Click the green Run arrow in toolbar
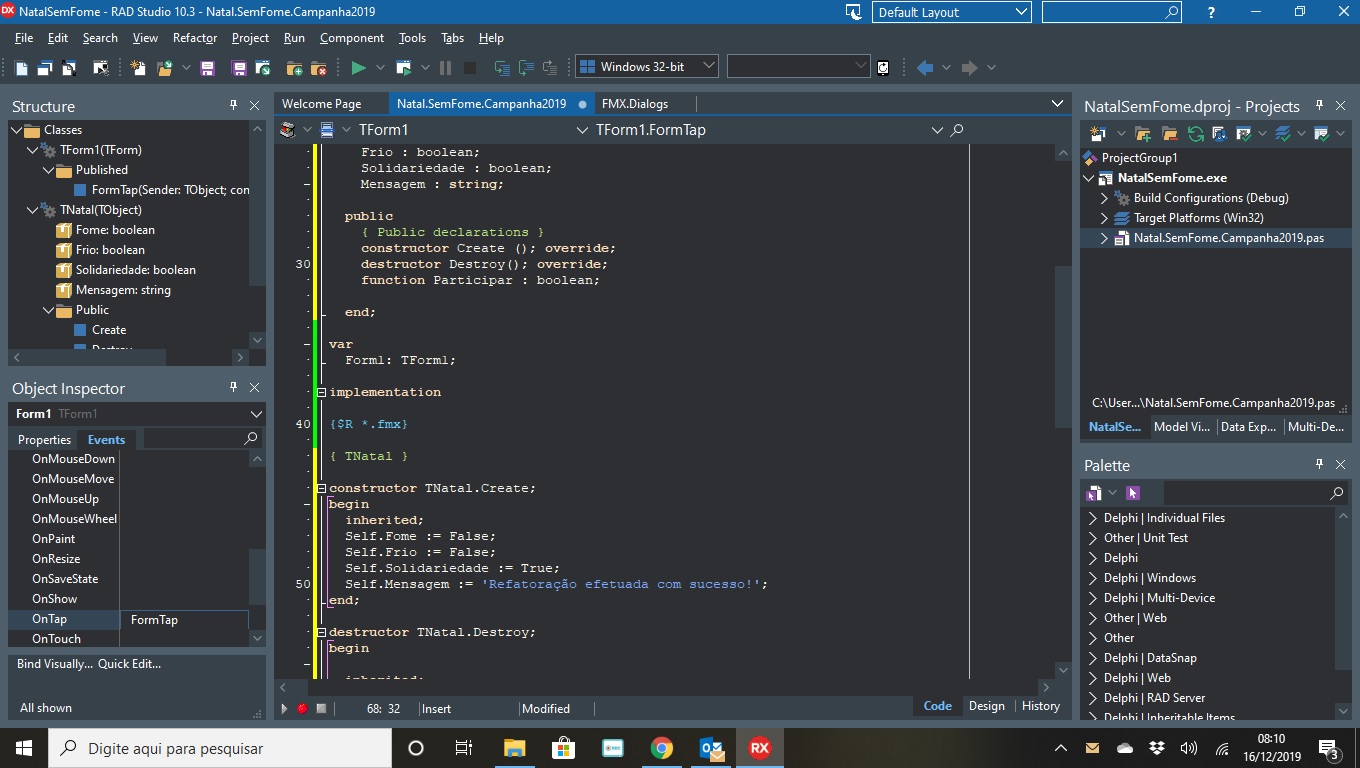The height and width of the screenshot is (768, 1360). pos(358,67)
